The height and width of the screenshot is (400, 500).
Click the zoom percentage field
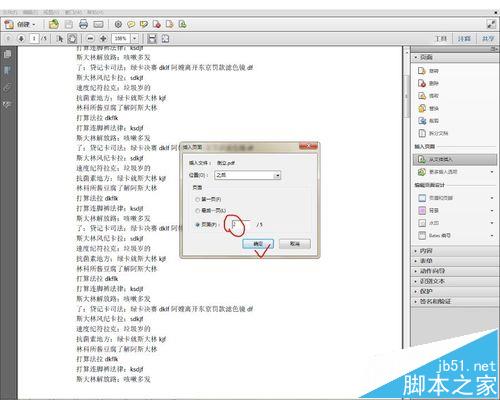click(x=121, y=39)
